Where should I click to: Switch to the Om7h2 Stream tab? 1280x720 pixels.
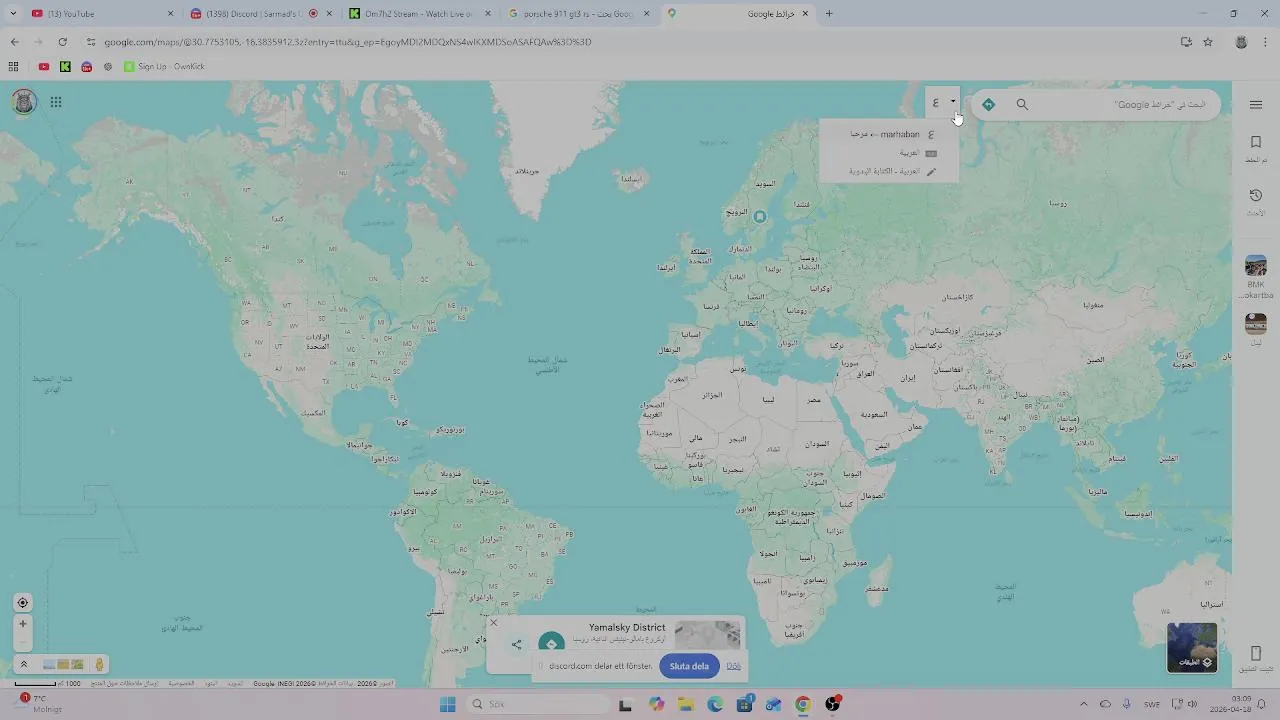click(x=419, y=14)
